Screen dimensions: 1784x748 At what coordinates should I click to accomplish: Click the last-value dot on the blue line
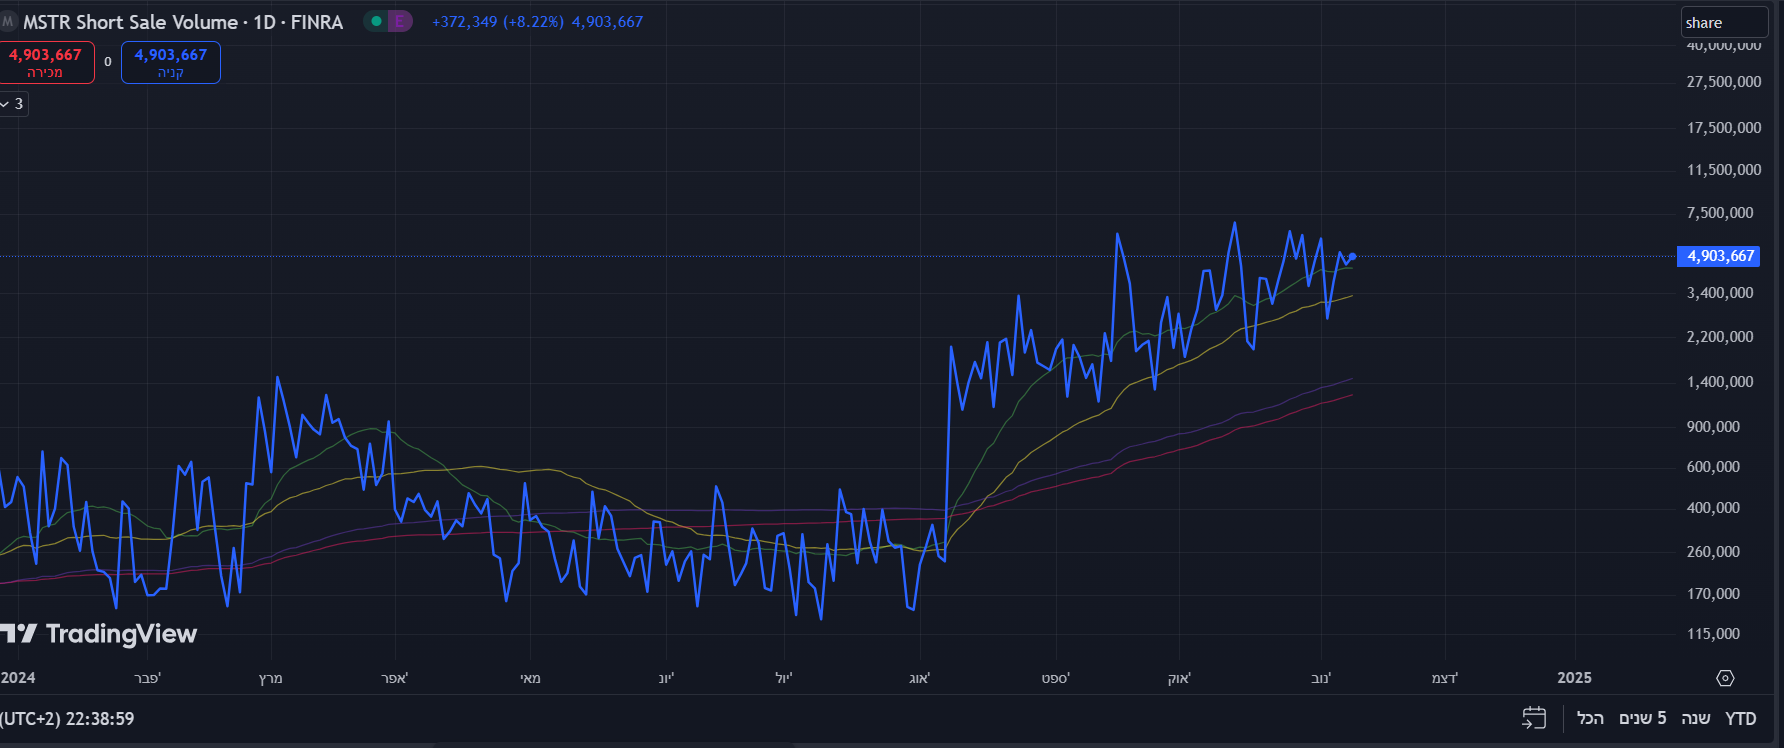pyautogui.click(x=1352, y=257)
